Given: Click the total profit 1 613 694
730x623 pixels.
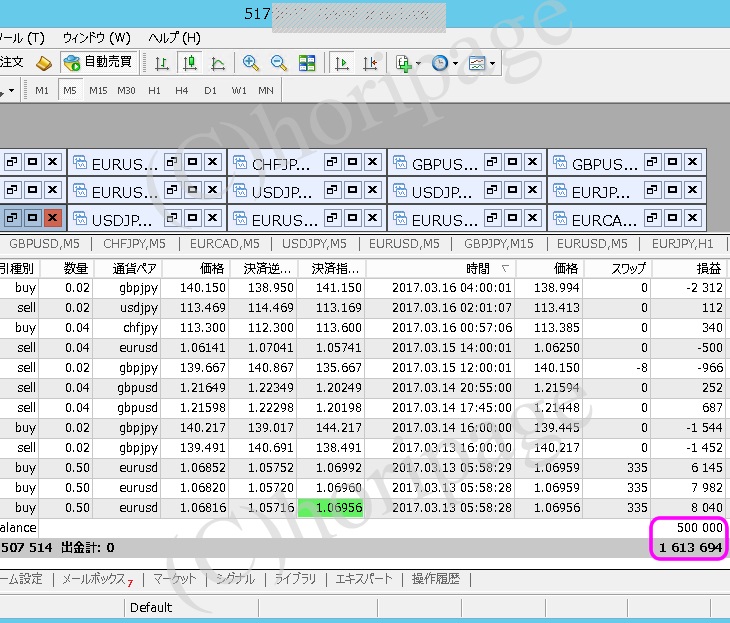Looking at the screenshot, I should (x=690, y=548).
